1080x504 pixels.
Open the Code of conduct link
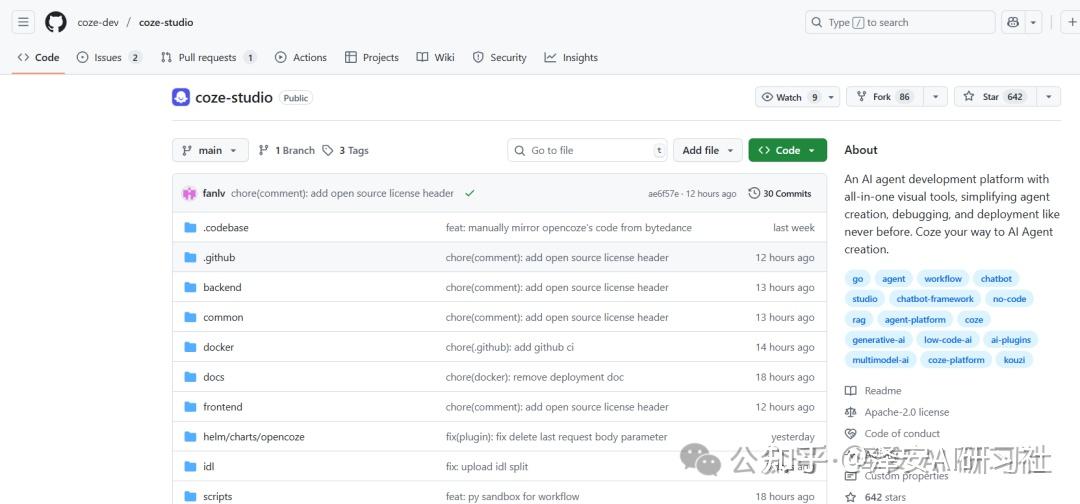click(893, 433)
